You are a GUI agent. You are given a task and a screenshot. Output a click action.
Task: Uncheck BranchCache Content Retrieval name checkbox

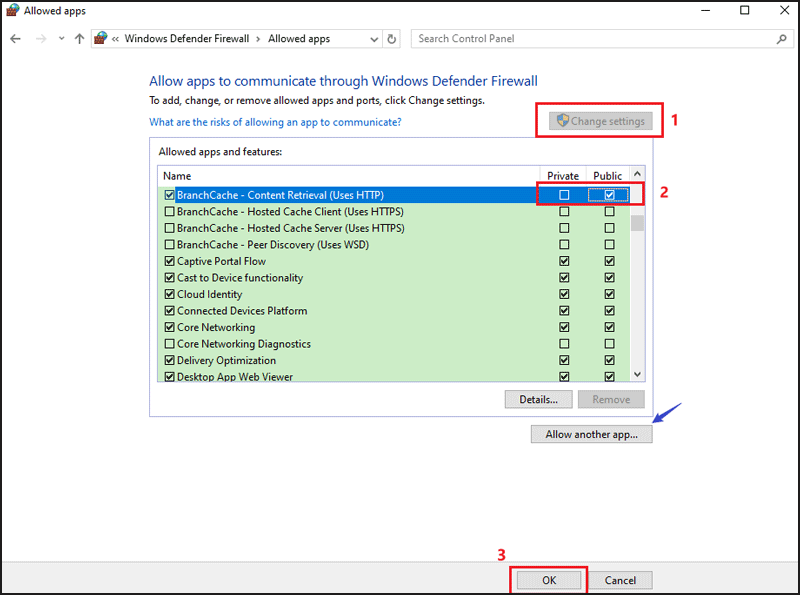[x=169, y=195]
